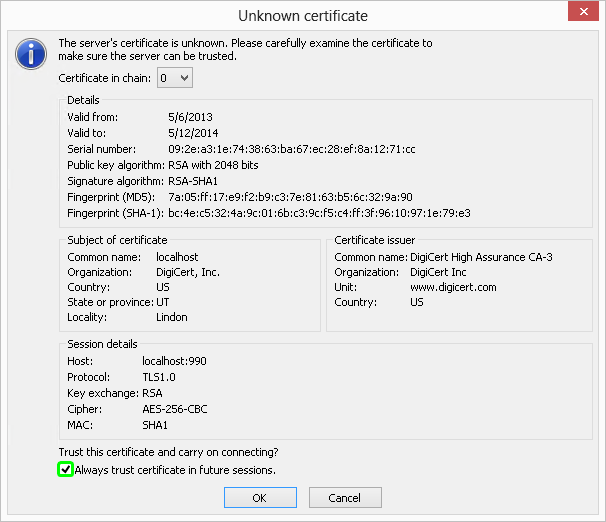Click the Valid from date 5/6/2013
The width and height of the screenshot is (606, 522).
pos(189,117)
